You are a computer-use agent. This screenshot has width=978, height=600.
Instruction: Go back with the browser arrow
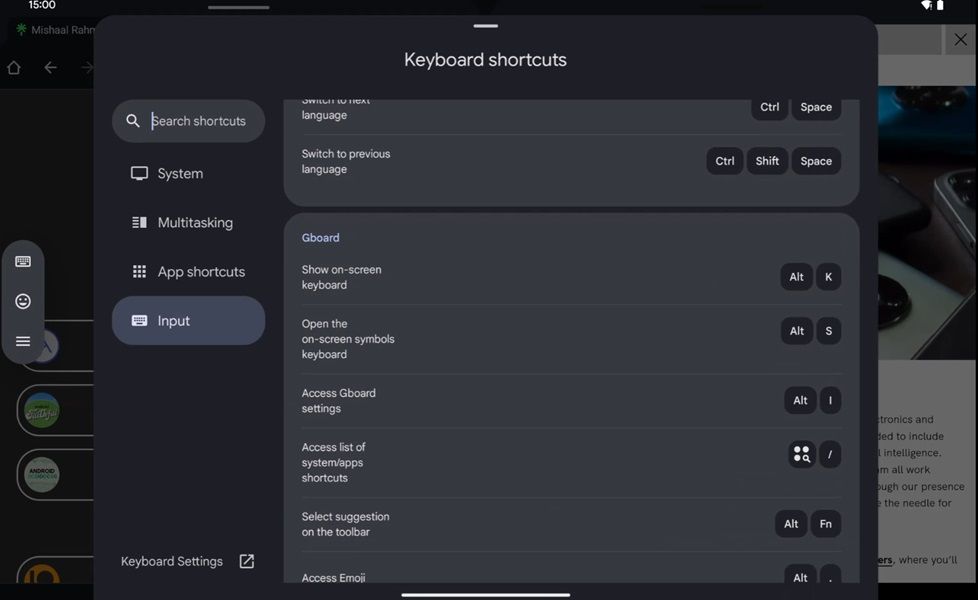point(51,67)
